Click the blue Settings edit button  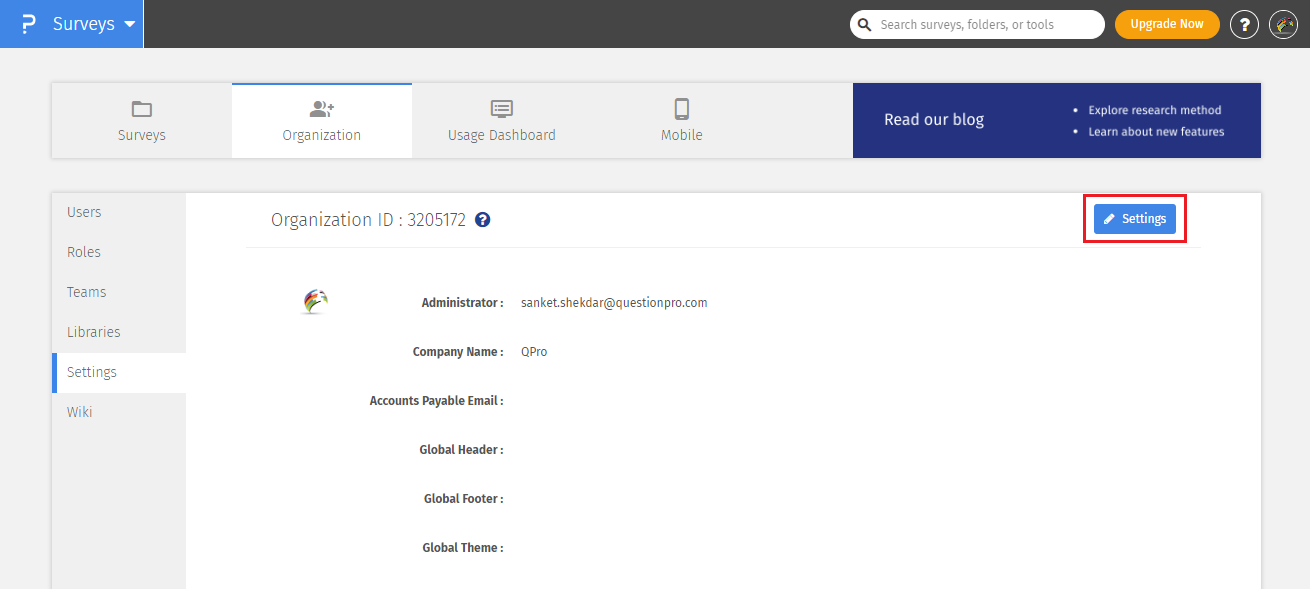pos(1135,219)
